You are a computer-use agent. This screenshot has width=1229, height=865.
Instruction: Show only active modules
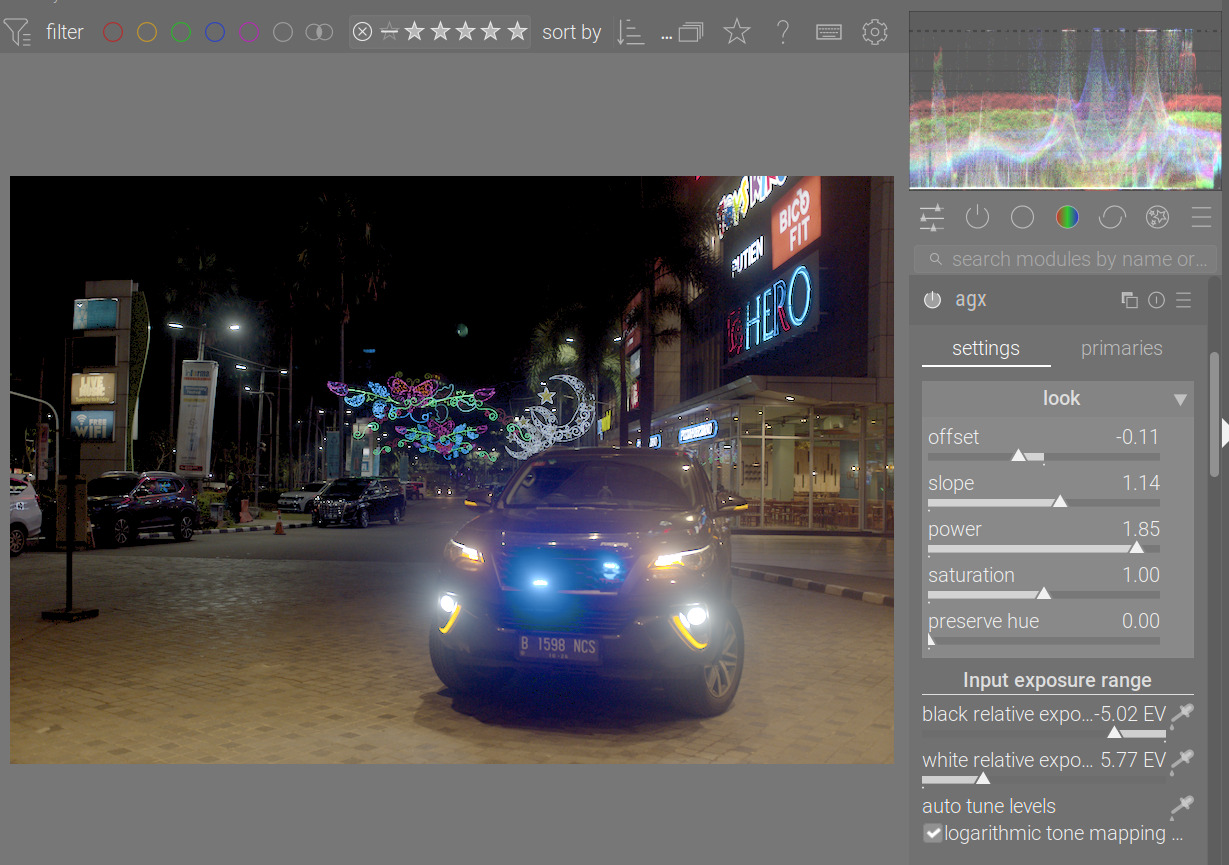click(x=977, y=217)
